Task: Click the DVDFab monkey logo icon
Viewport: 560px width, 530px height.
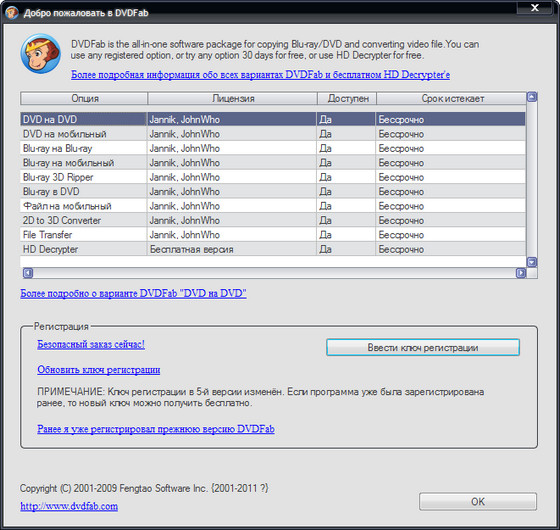Action: pyautogui.click(x=40, y=54)
